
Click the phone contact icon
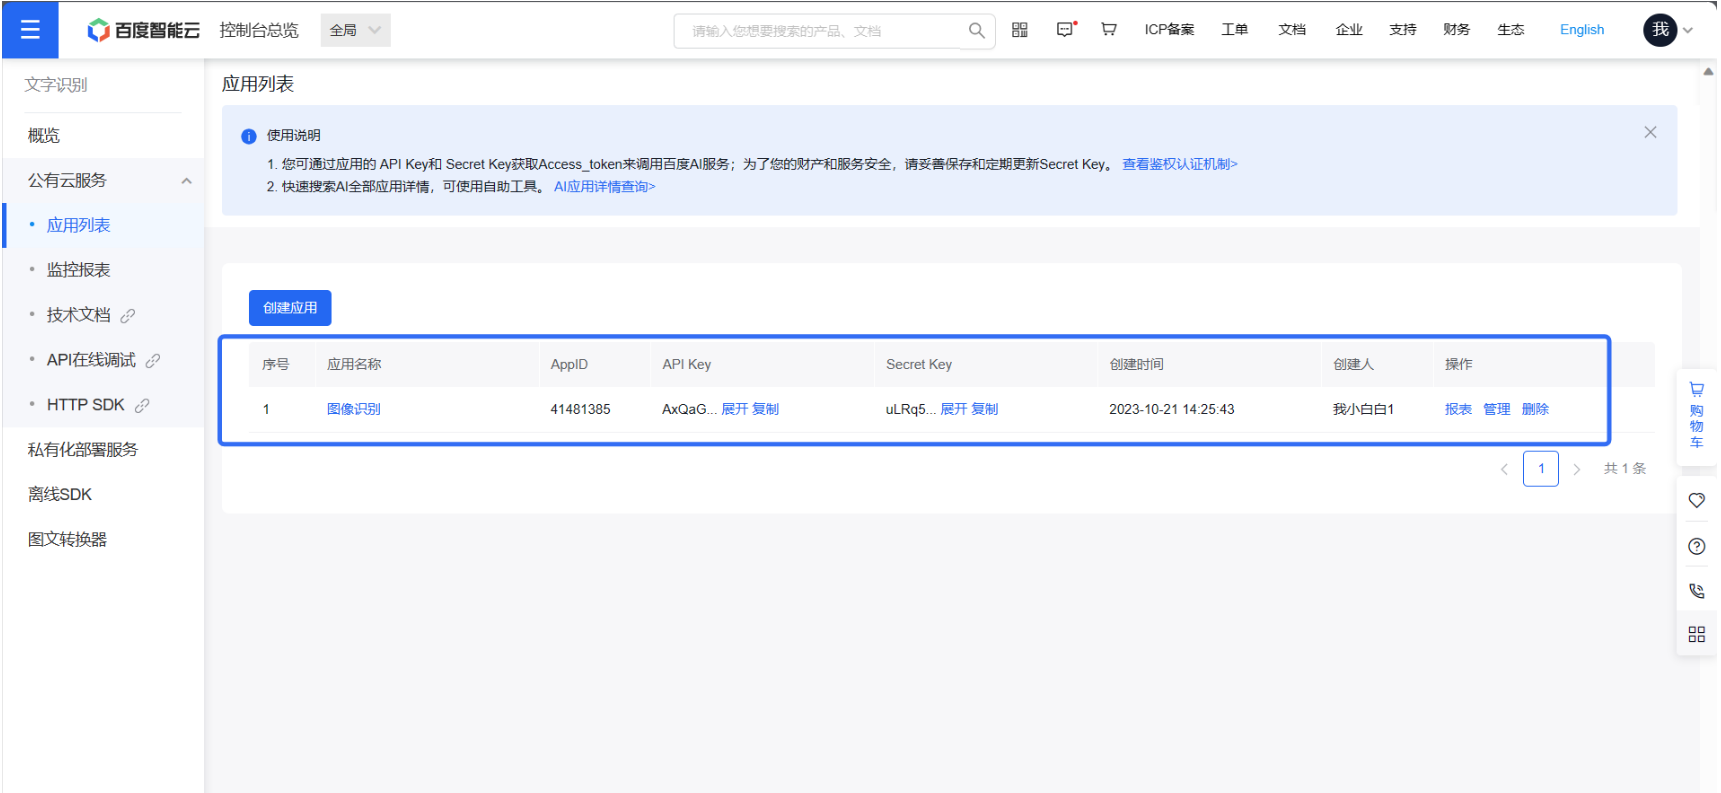pyautogui.click(x=1696, y=591)
